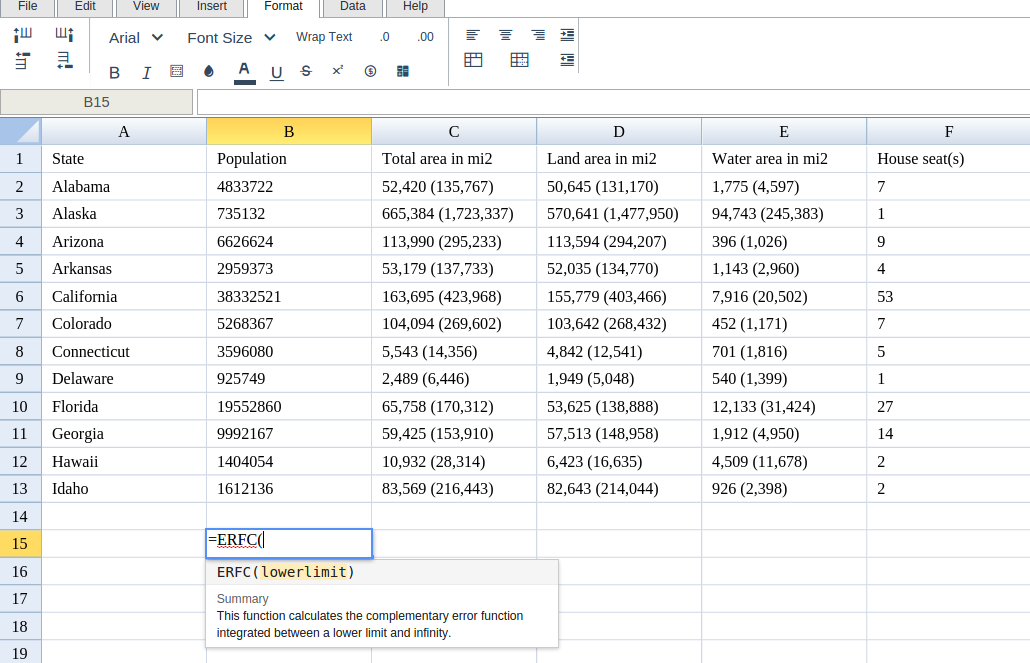Apply strikethrough to text
This screenshot has height=663, width=1030.
tap(306, 71)
